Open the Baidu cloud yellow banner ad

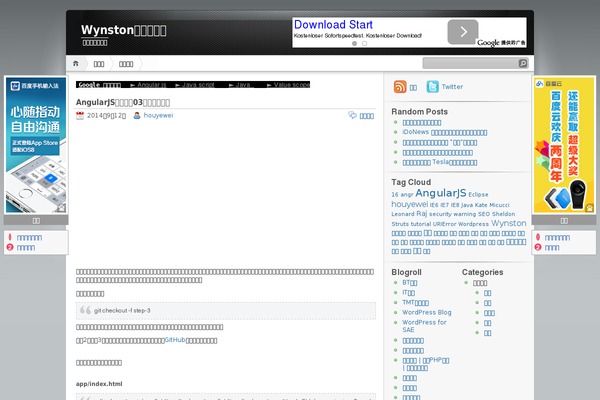pos(564,145)
